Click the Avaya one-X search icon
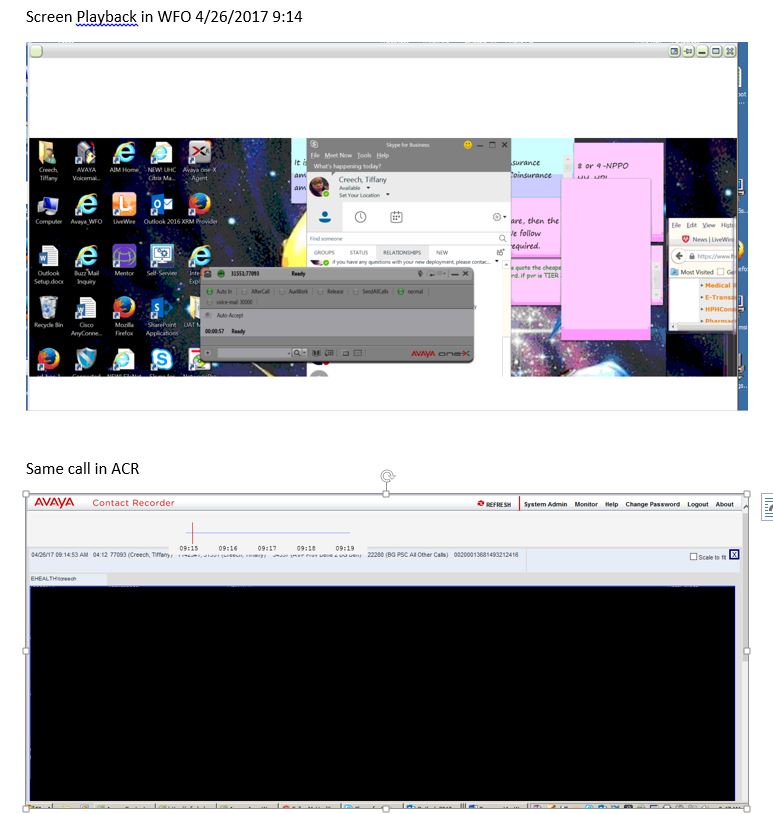 pos(297,352)
